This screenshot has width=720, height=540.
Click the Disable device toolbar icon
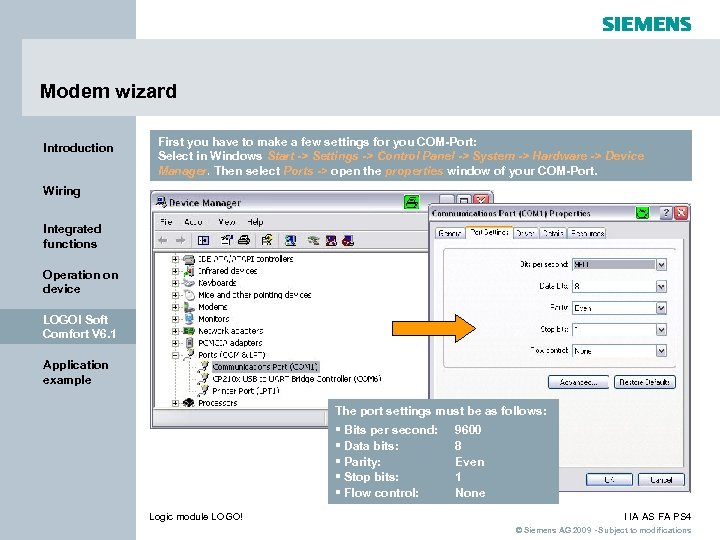coord(331,240)
